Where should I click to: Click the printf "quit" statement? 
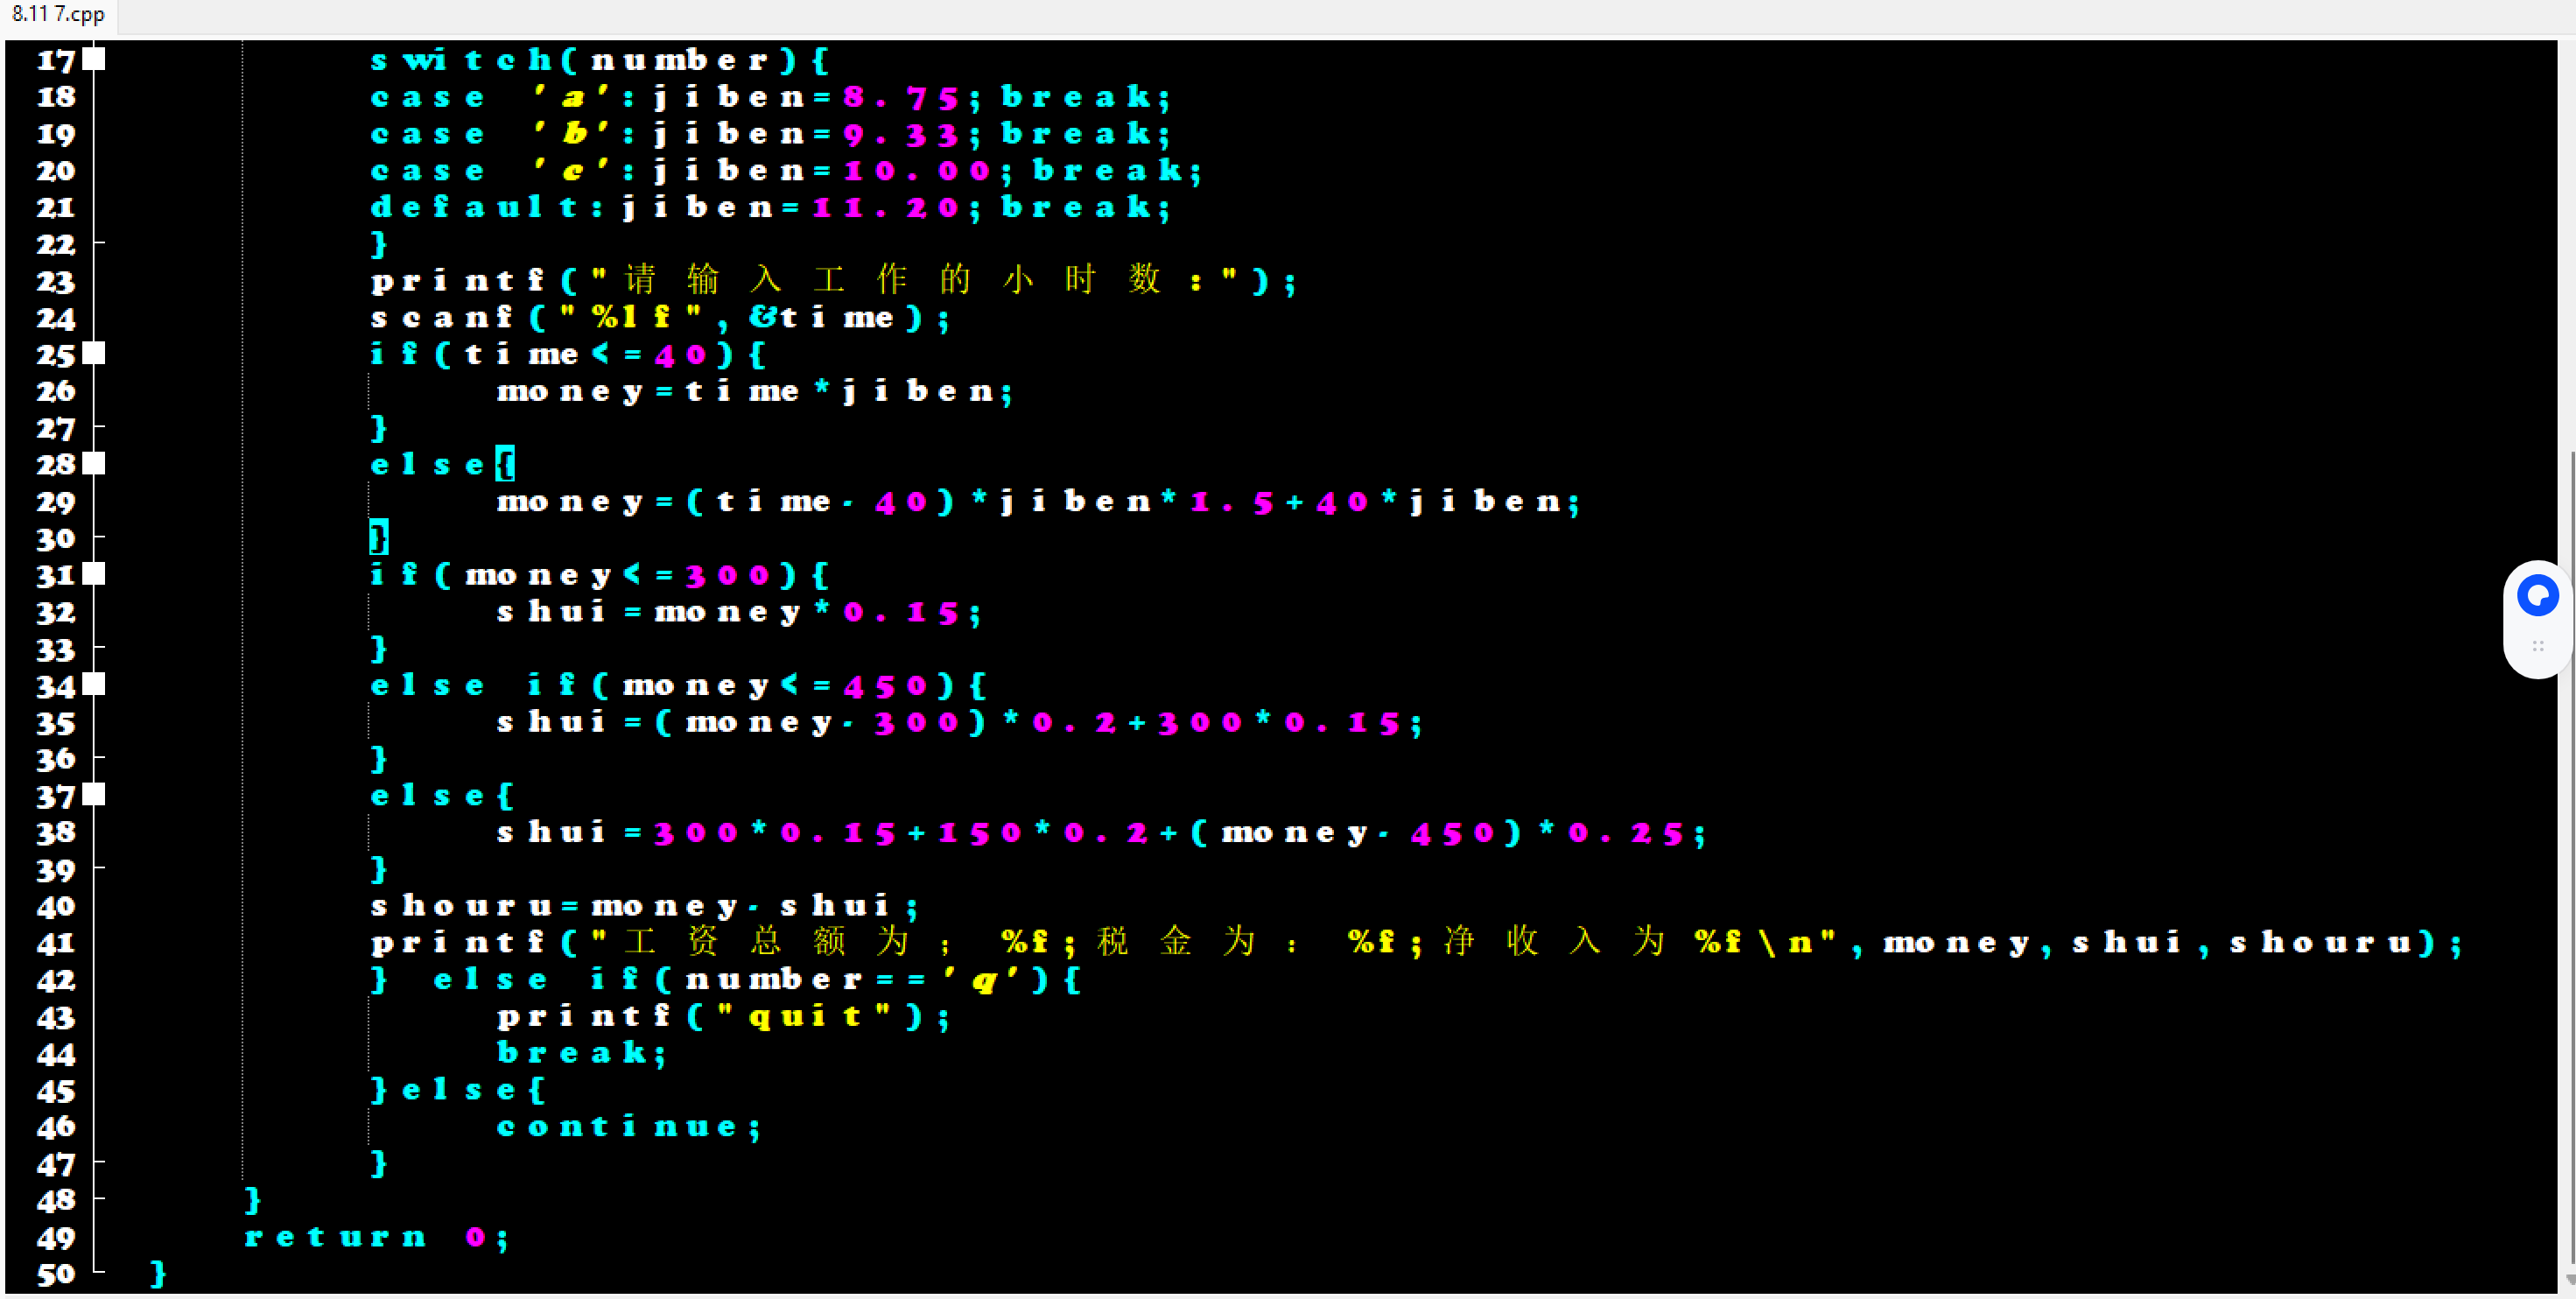point(722,1017)
